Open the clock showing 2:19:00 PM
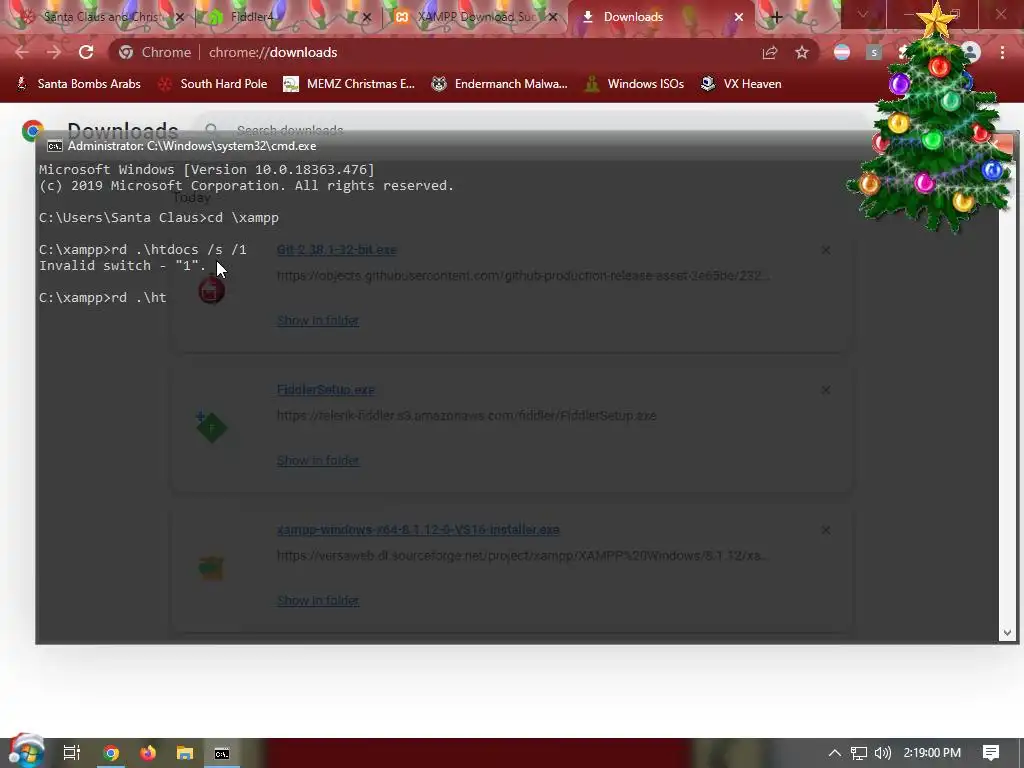Viewport: 1024px width, 768px height. [x=932, y=753]
